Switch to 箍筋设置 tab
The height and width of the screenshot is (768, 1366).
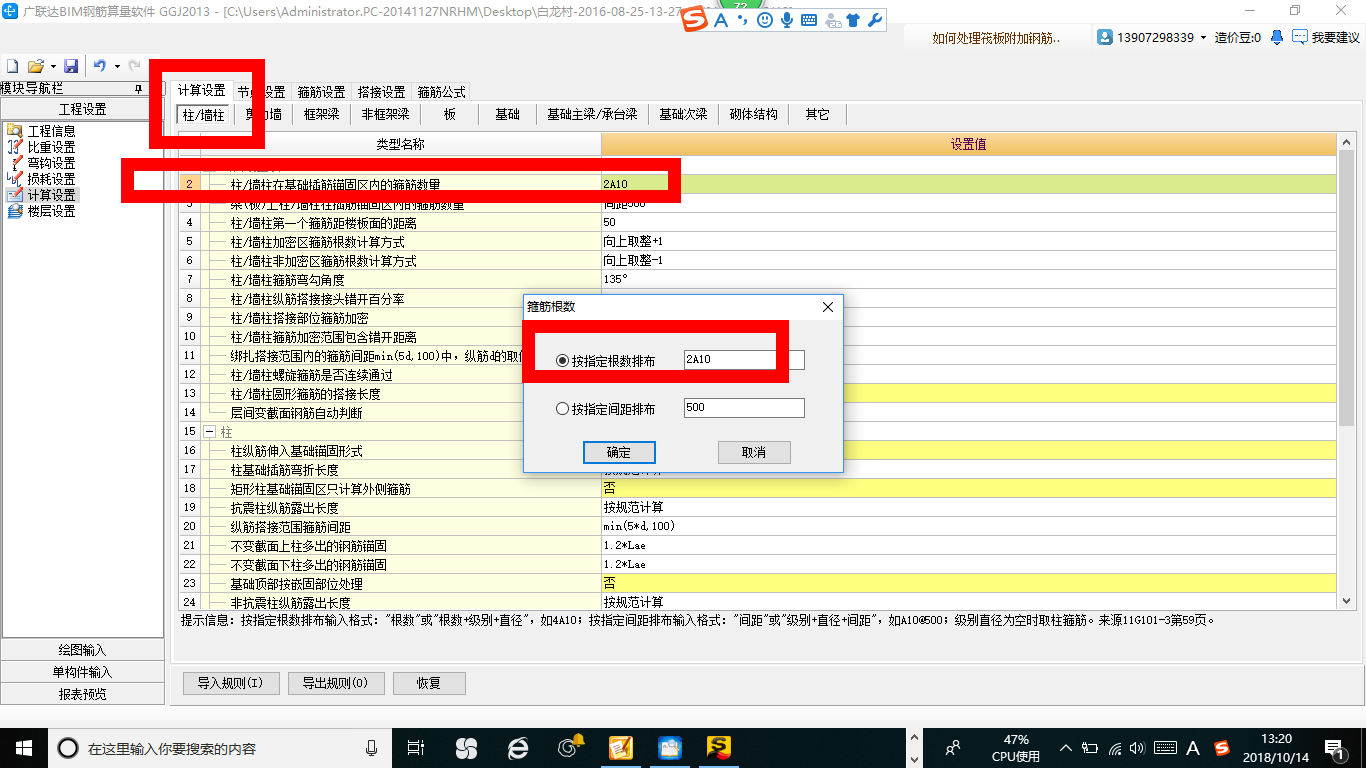321,92
